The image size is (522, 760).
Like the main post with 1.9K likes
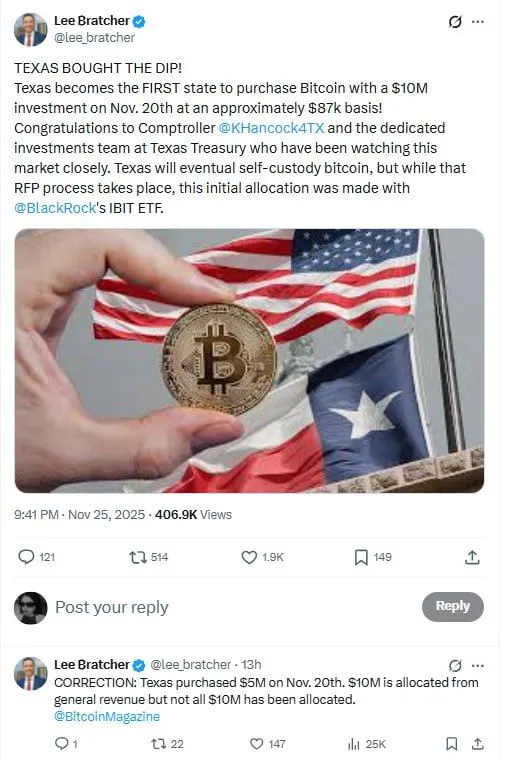pyautogui.click(x=249, y=557)
